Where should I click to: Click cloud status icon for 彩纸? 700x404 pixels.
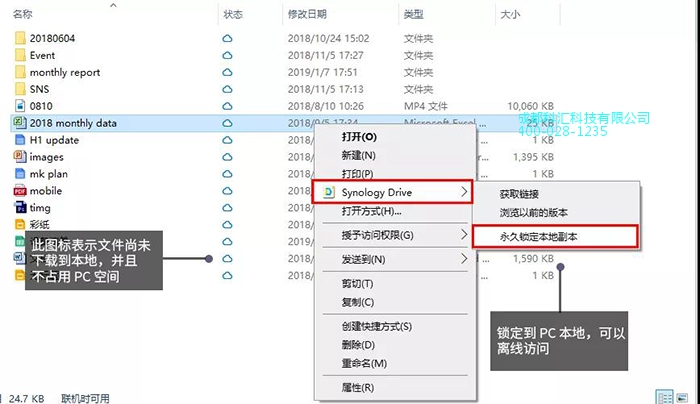point(227,225)
